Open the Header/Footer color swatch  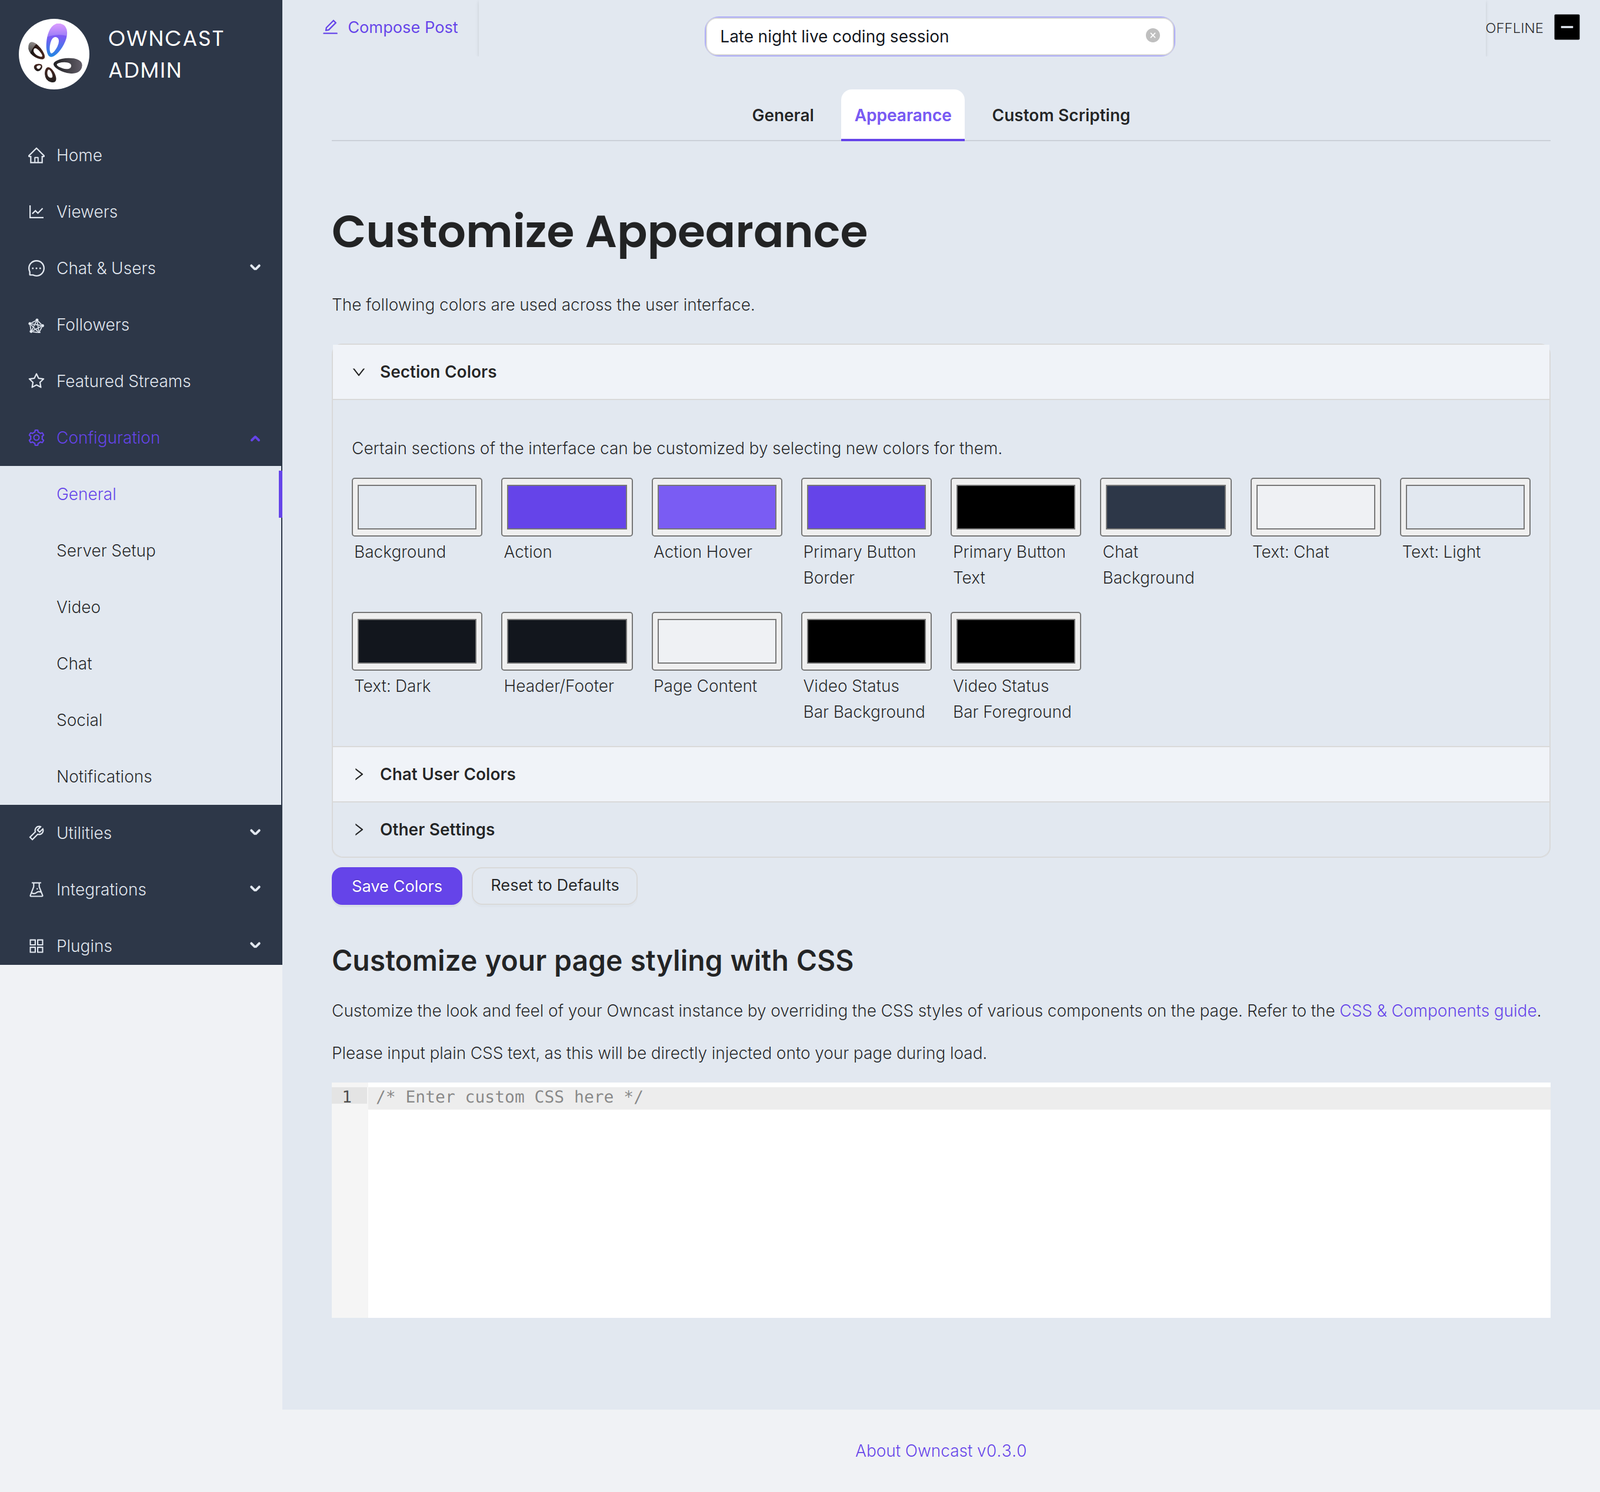567,641
